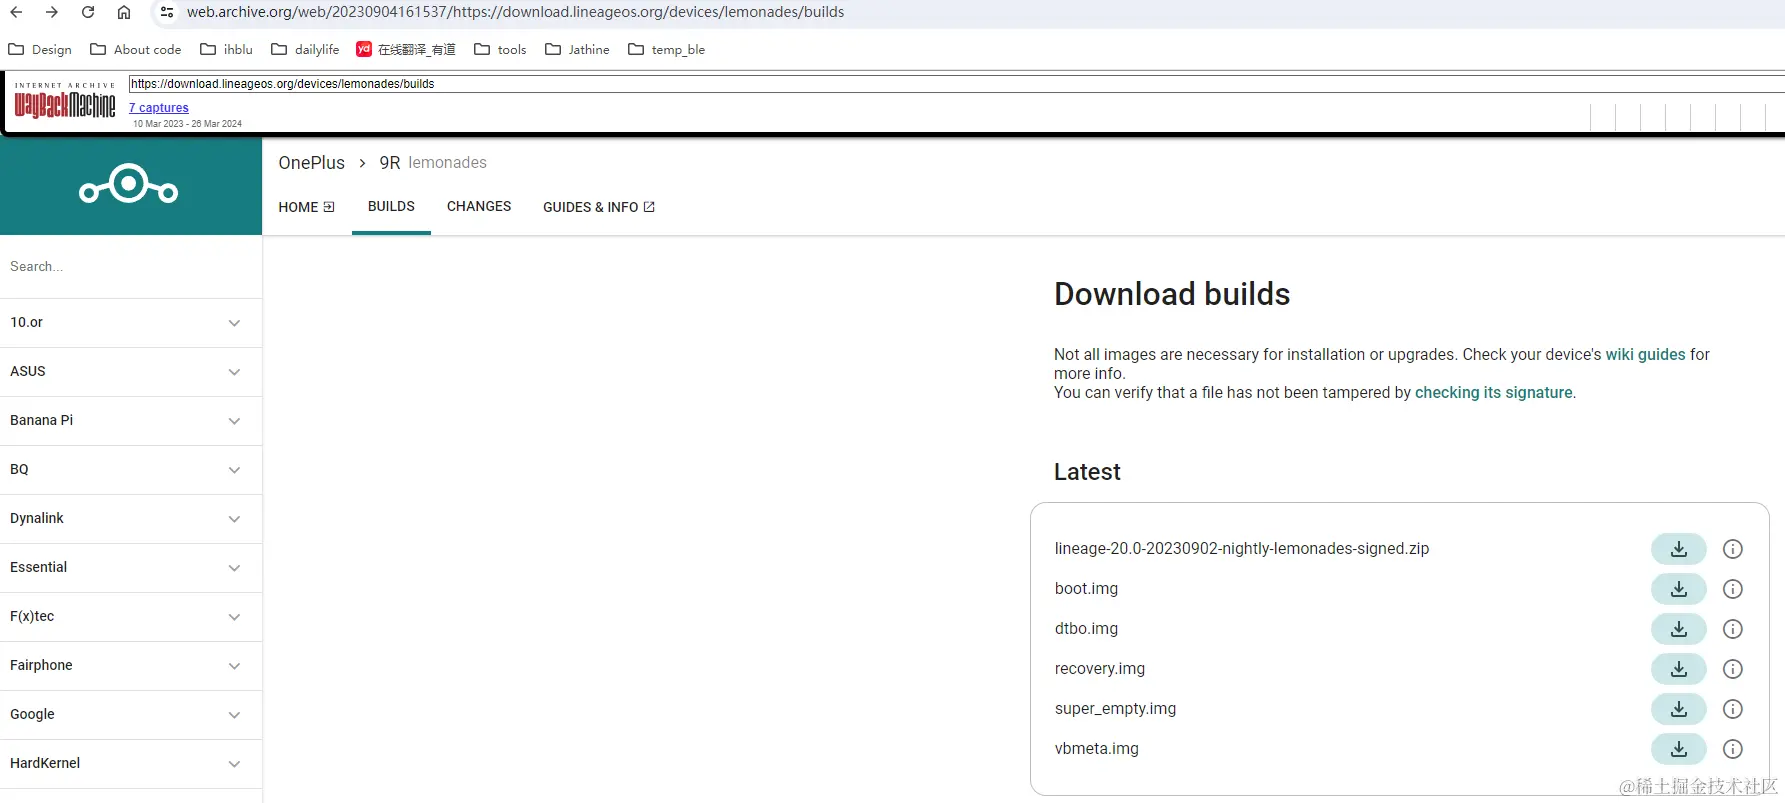
Task: Open the GUIDES & INFO tab
Action: click(x=599, y=207)
